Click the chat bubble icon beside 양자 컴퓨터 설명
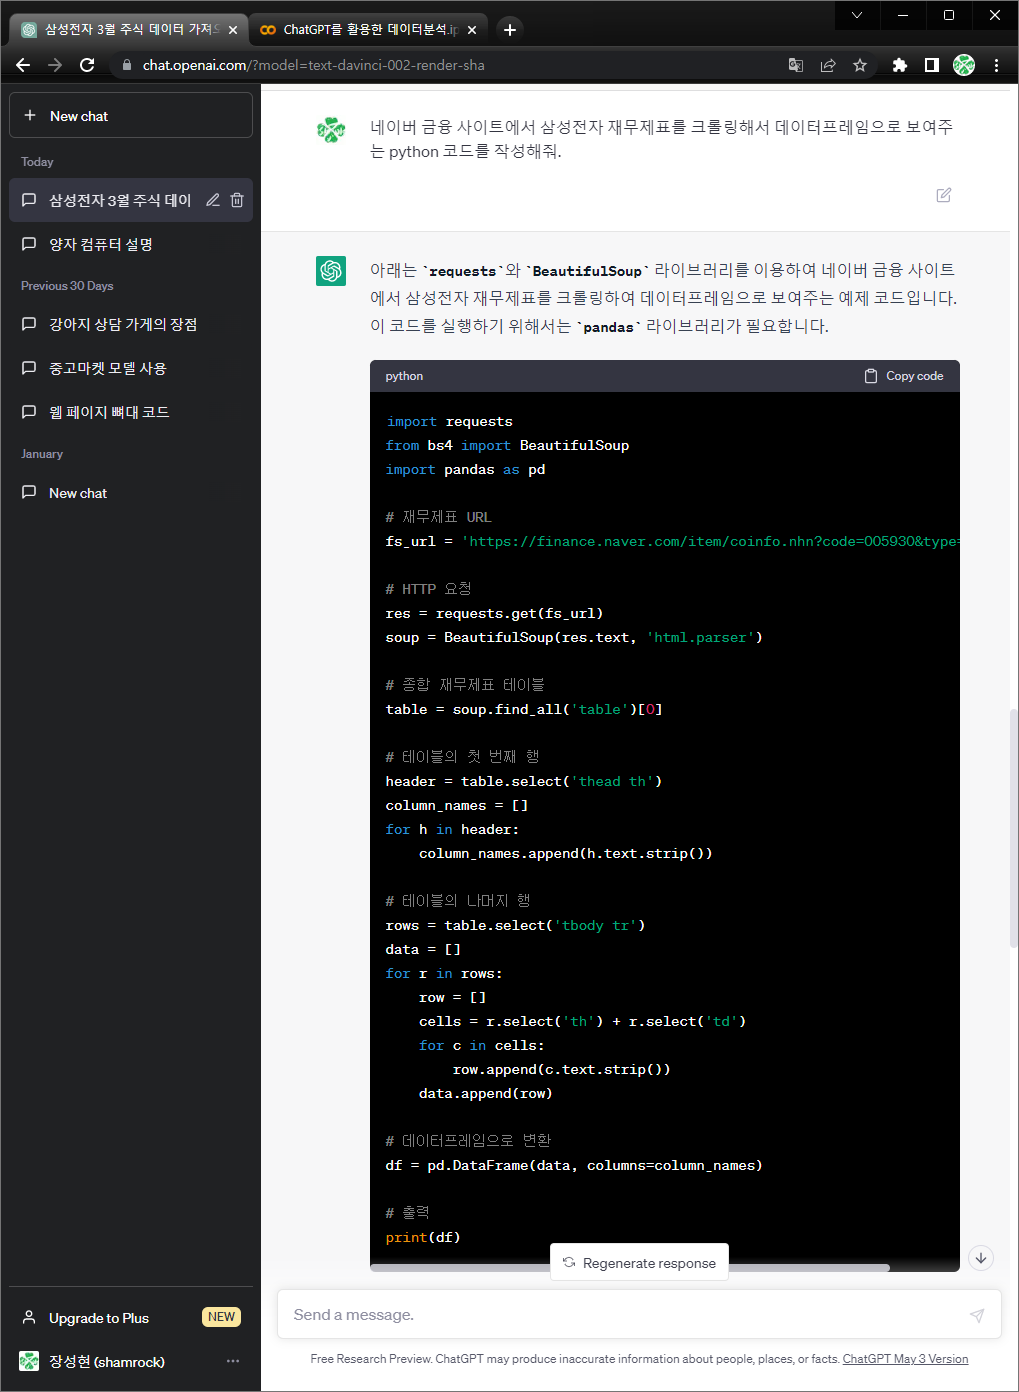The image size is (1019, 1392). point(29,244)
